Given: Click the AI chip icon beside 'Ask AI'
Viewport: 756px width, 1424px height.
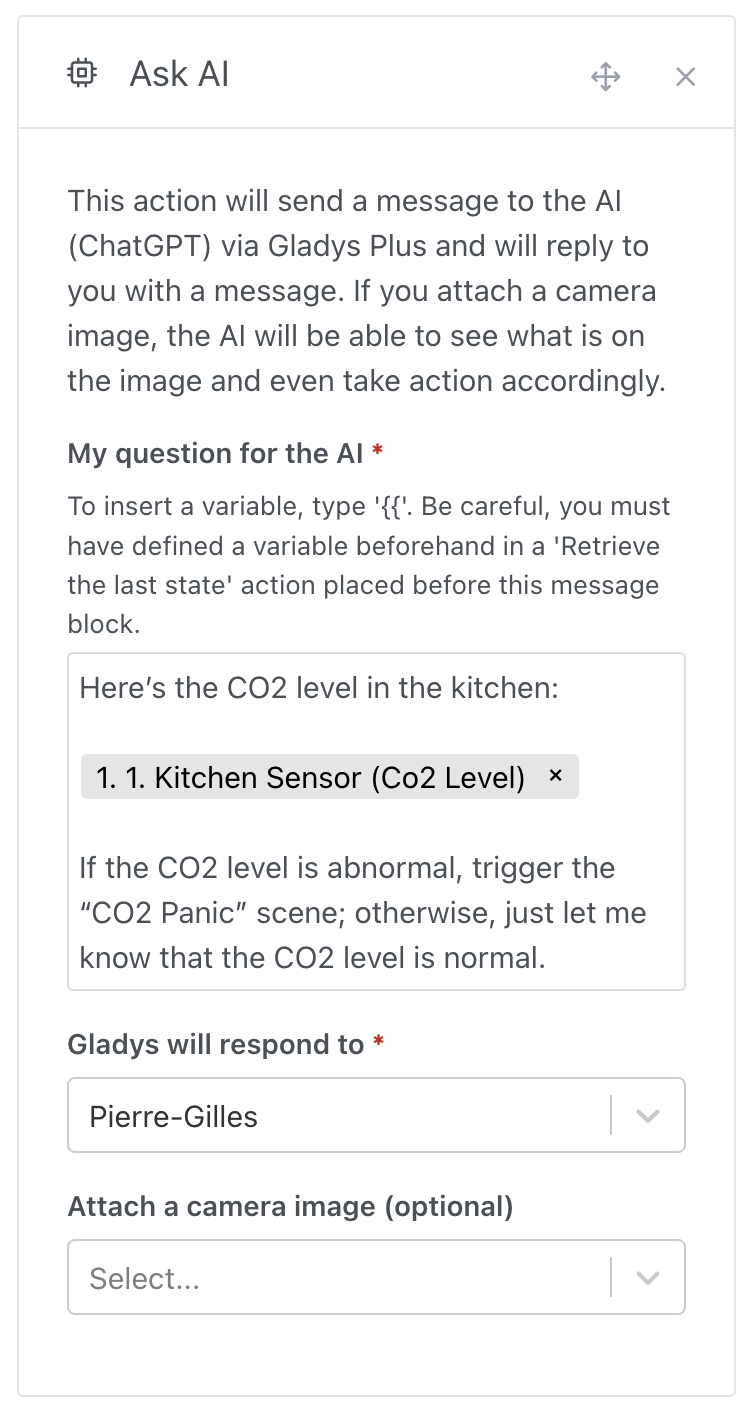Looking at the screenshot, I should pyautogui.click(x=85, y=73).
